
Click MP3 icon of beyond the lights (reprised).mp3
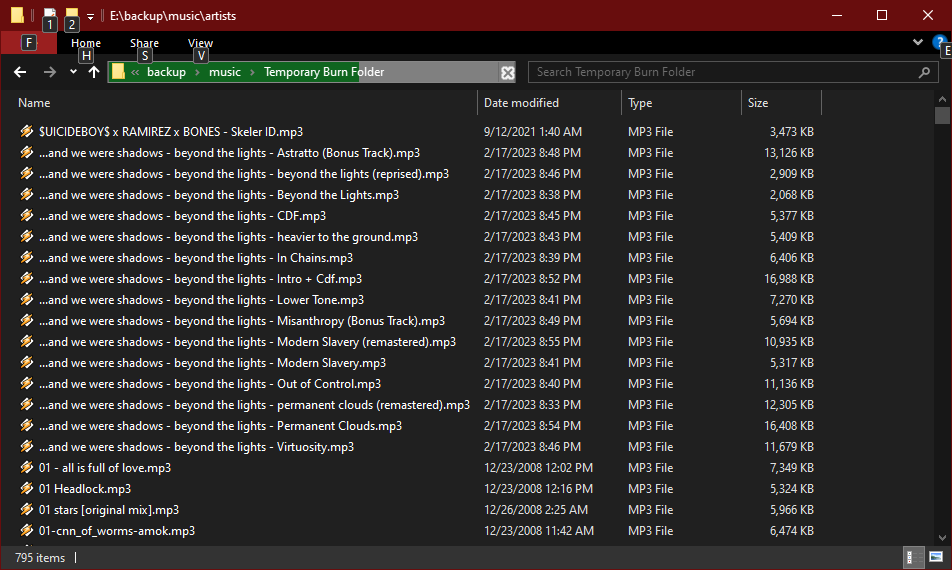point(26,174)
